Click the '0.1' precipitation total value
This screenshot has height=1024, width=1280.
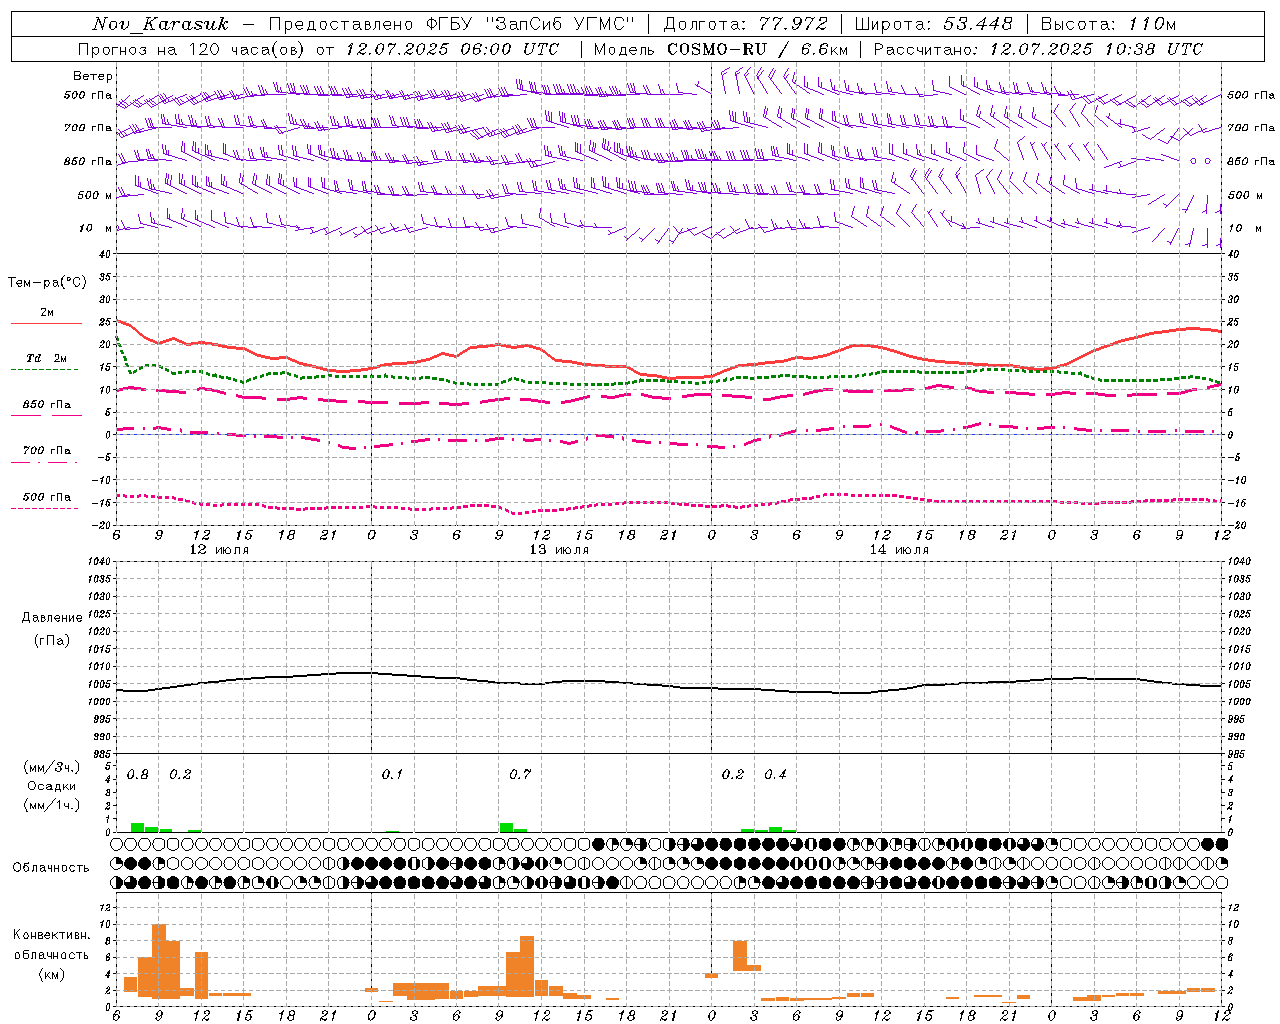392,775
